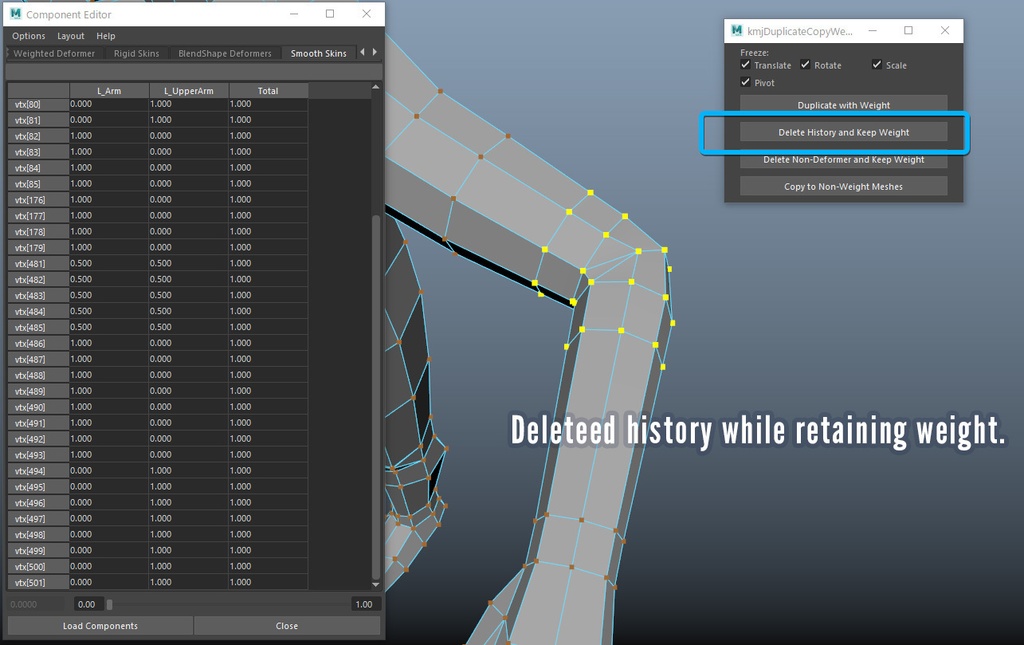
Task: Select row vtx[82]
Action: (x=38, y=136)
